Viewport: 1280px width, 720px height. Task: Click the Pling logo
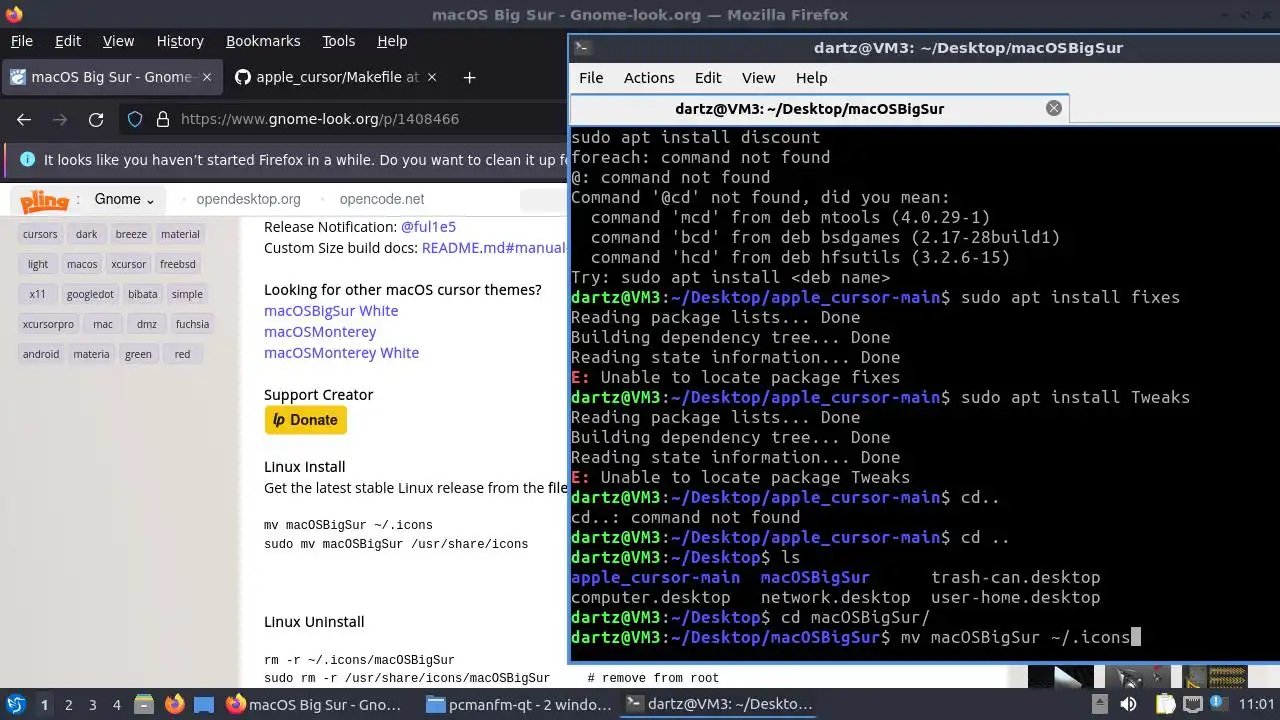click(45, 200)
